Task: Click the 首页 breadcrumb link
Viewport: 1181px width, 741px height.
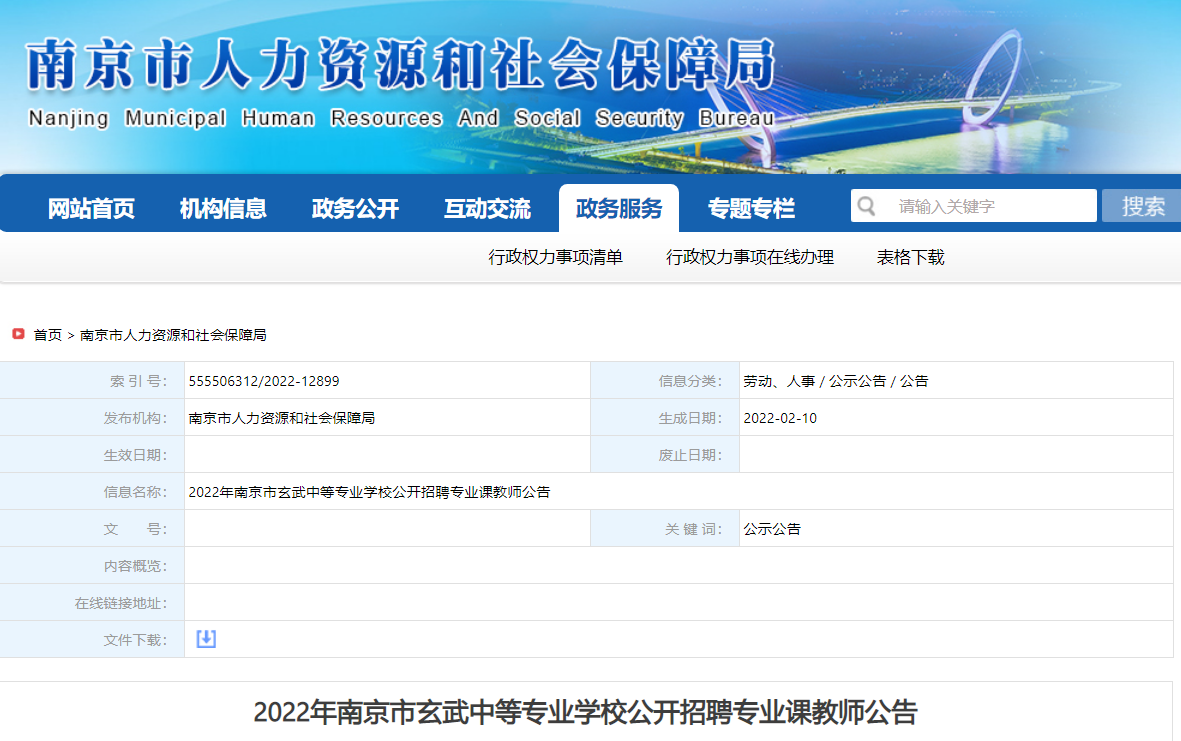Action: (47, 335)
